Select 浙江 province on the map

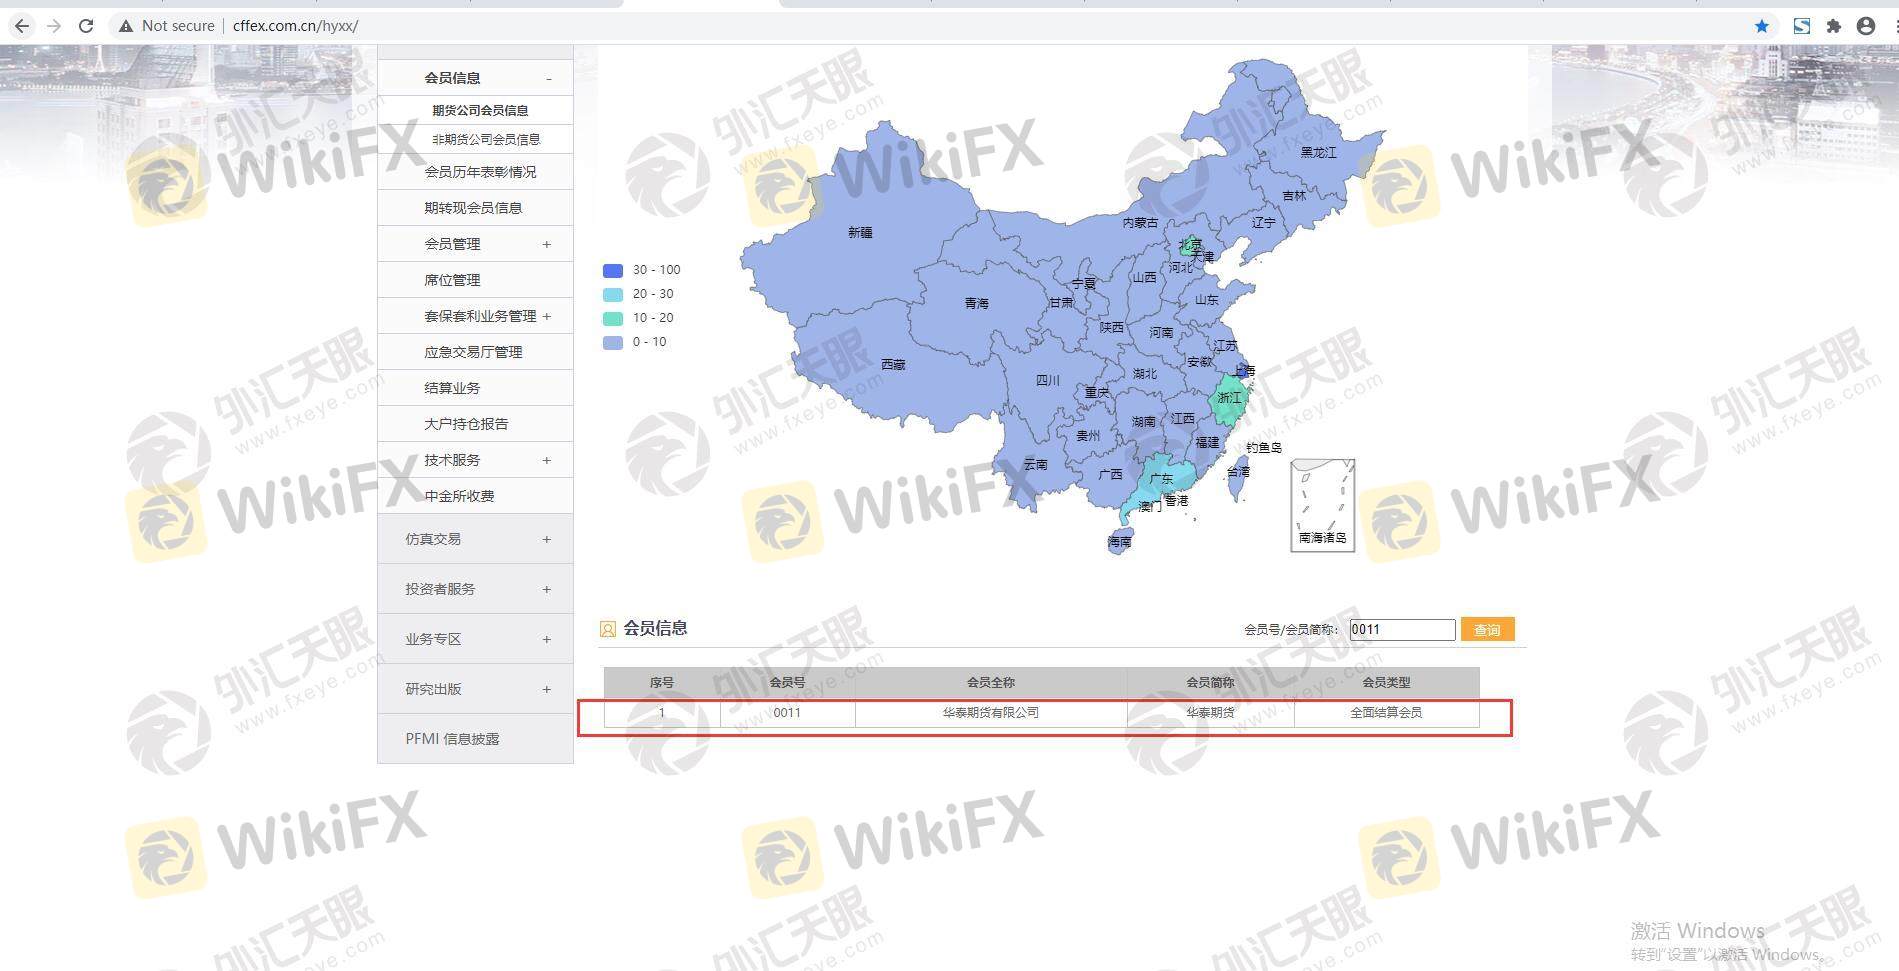pyautogui.click(x=1229, y=398)
